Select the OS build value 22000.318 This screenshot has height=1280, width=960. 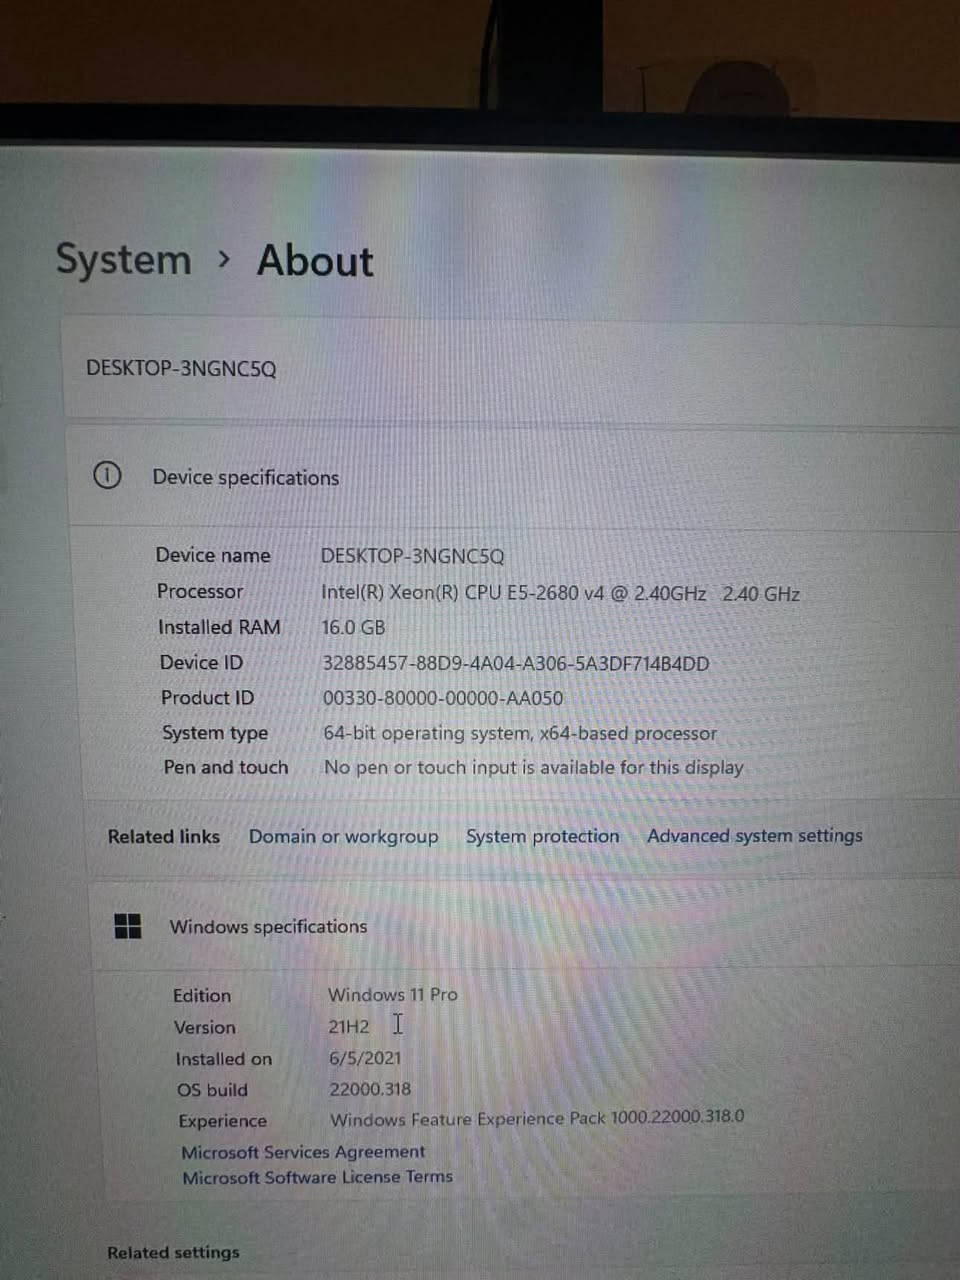tap(370, 1089)
